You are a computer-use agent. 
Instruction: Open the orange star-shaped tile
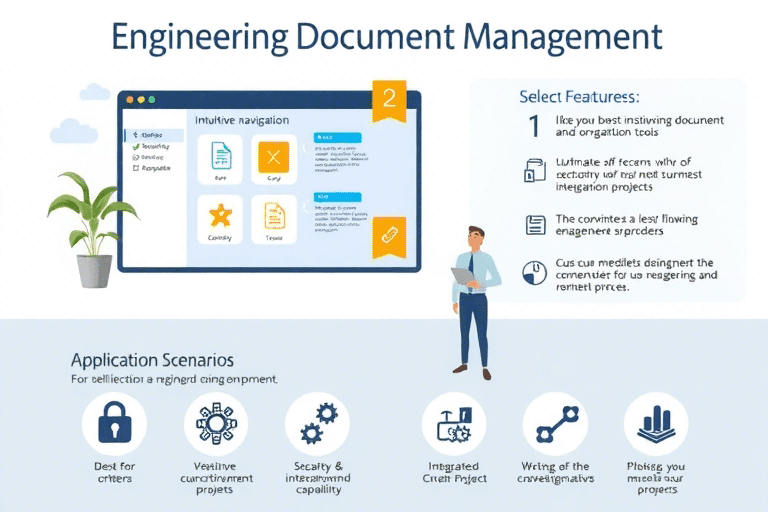[220, 216]
